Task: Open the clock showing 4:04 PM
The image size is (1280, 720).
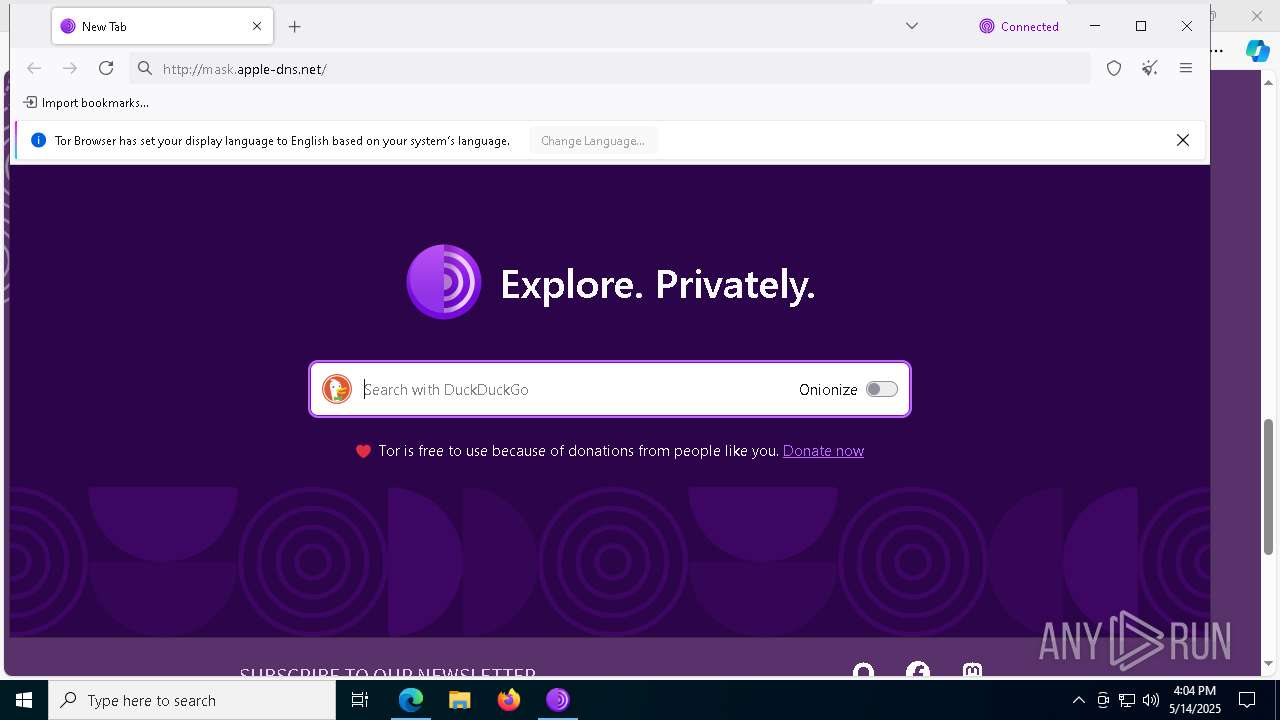Action: coord(1195,700)
